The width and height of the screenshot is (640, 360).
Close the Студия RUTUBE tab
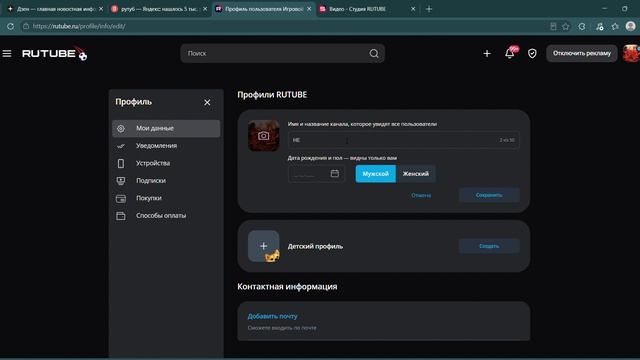[413, 9]
